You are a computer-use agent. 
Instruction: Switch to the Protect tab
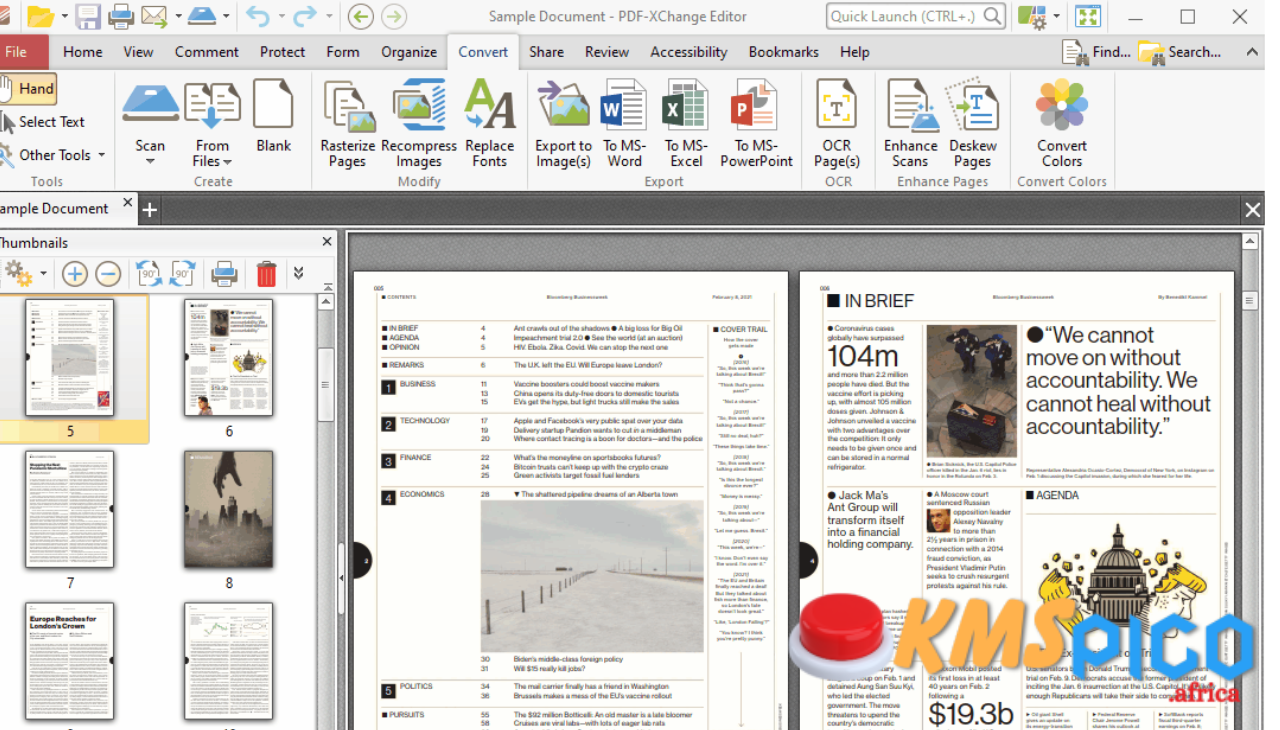pyautogui.click(x=283, y=52)
